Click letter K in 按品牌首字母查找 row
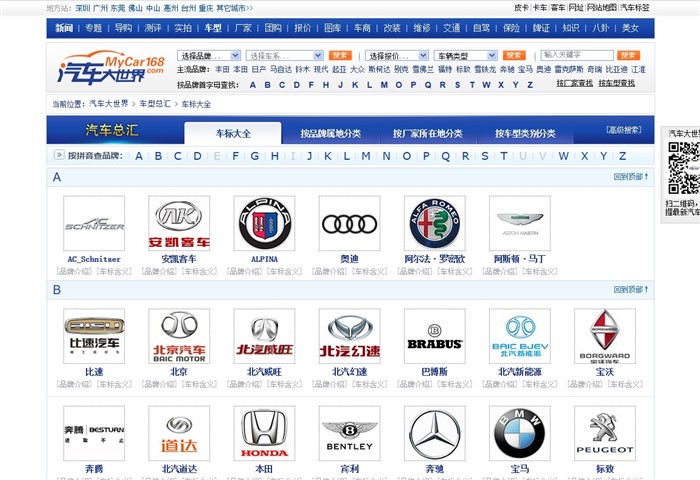 click(355, 85)
